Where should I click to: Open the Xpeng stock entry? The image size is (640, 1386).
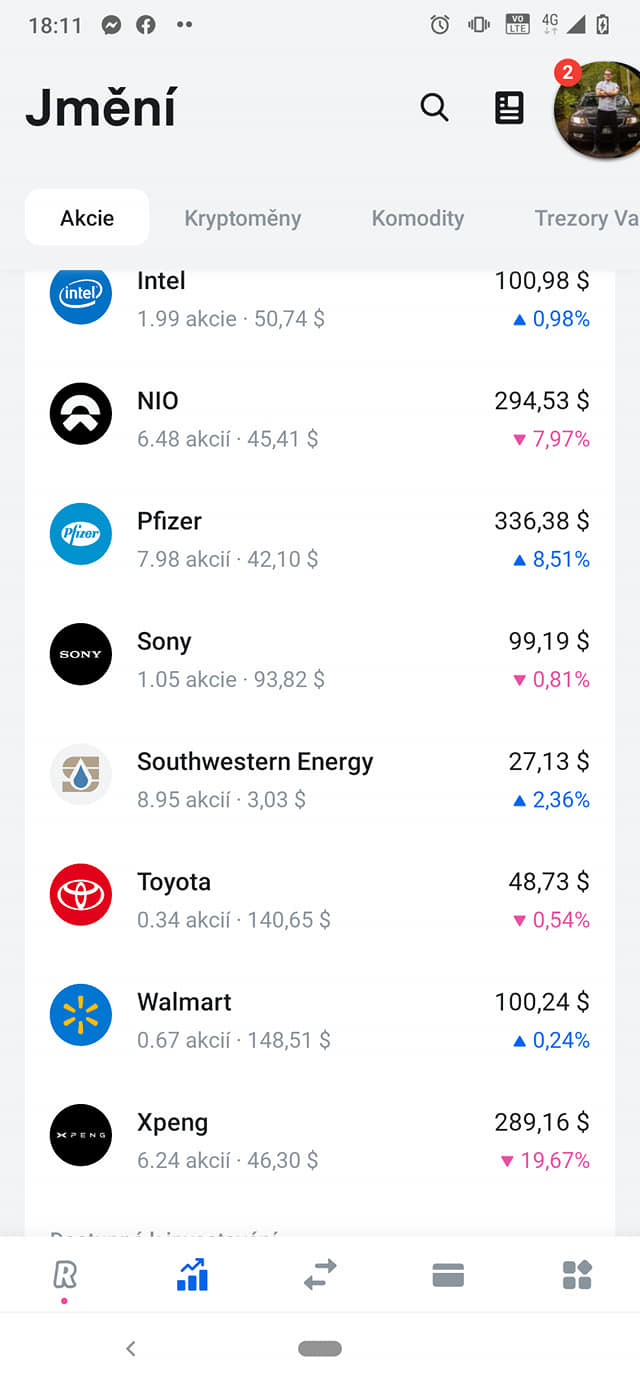320,1140
